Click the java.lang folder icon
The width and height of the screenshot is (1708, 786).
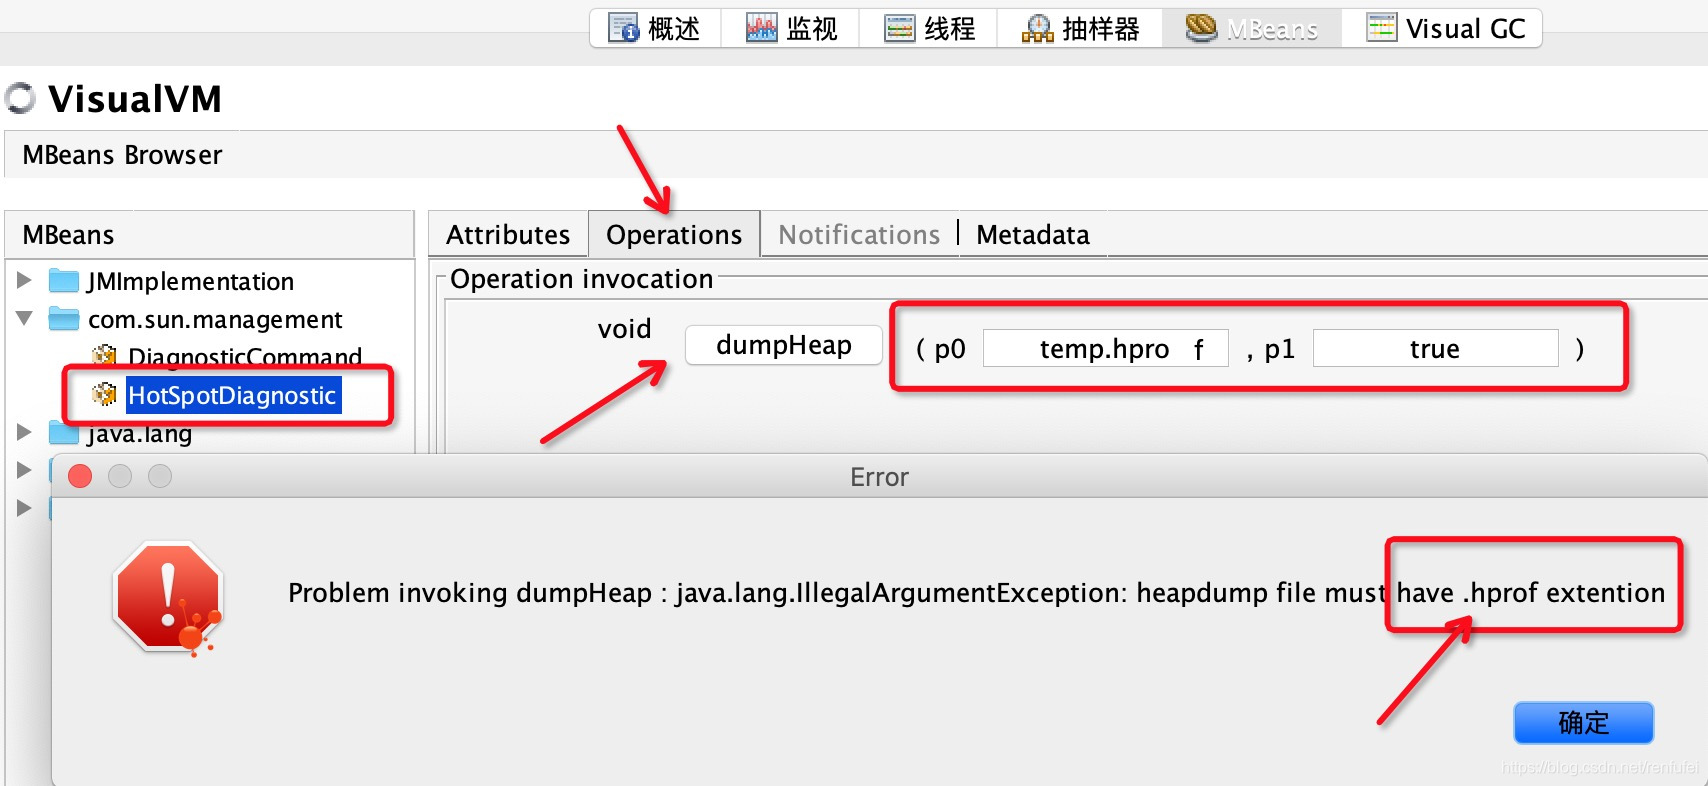[64, 433]
